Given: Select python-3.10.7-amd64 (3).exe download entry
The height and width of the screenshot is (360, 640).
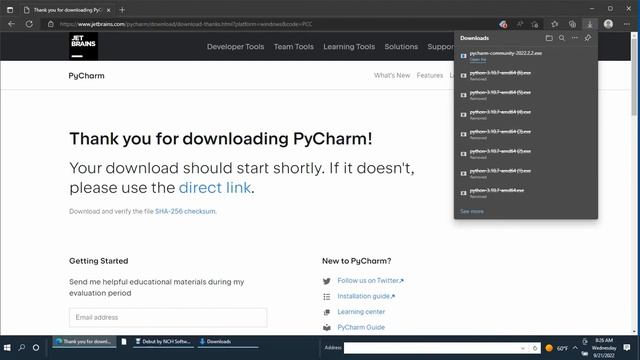Looking at the screenshot, I should pyautogui.click(x=526, y=134).
